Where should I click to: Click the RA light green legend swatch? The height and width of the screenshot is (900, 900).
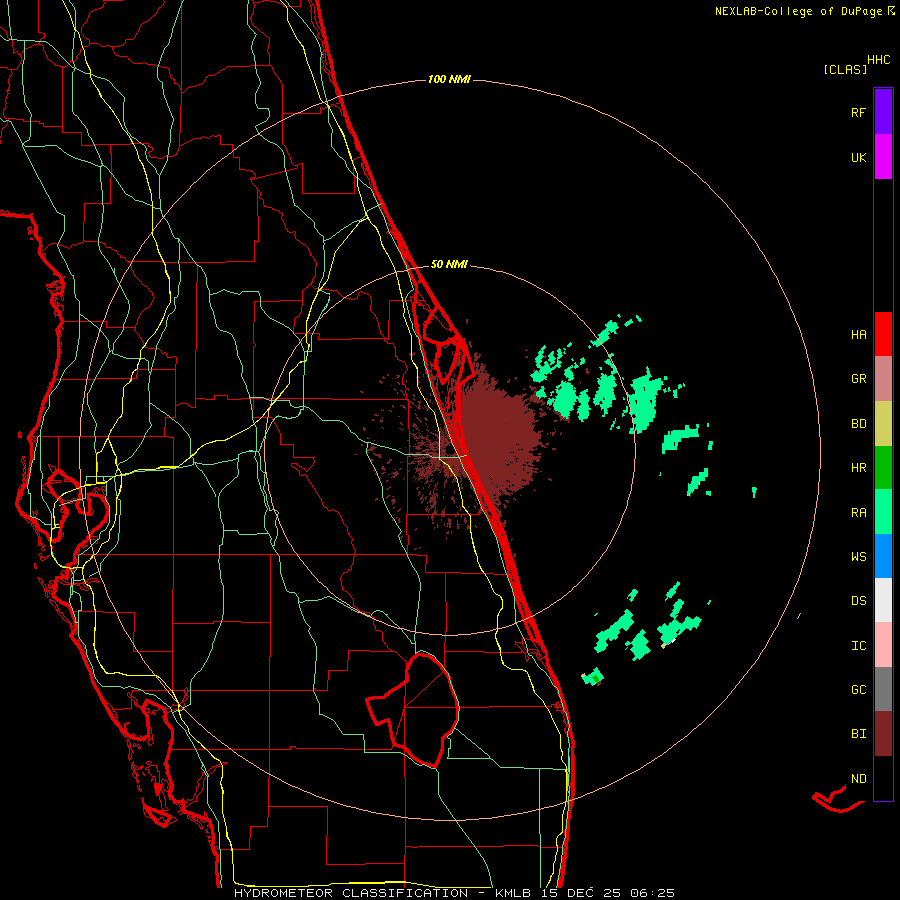(x=883, y=512)
